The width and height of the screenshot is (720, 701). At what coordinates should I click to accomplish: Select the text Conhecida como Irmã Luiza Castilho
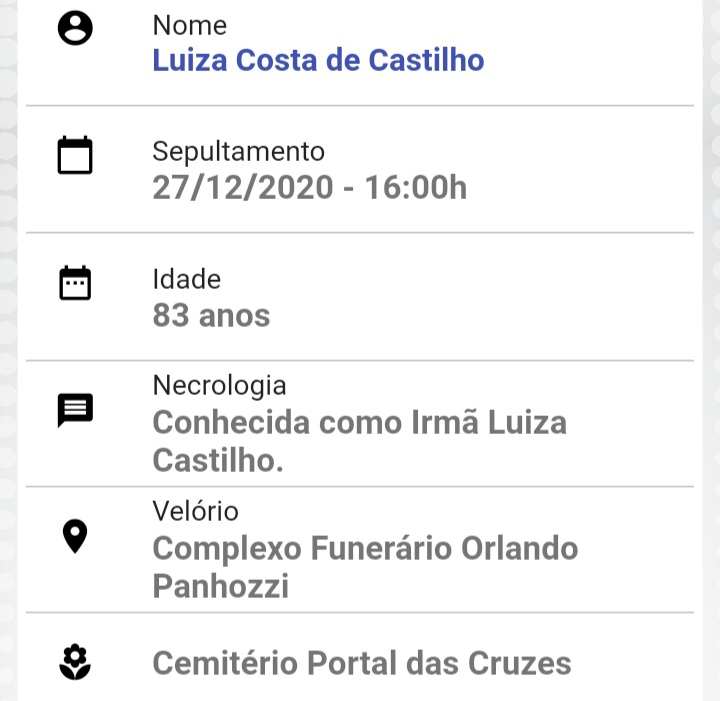pyautogui.click(x=360, y=441)
